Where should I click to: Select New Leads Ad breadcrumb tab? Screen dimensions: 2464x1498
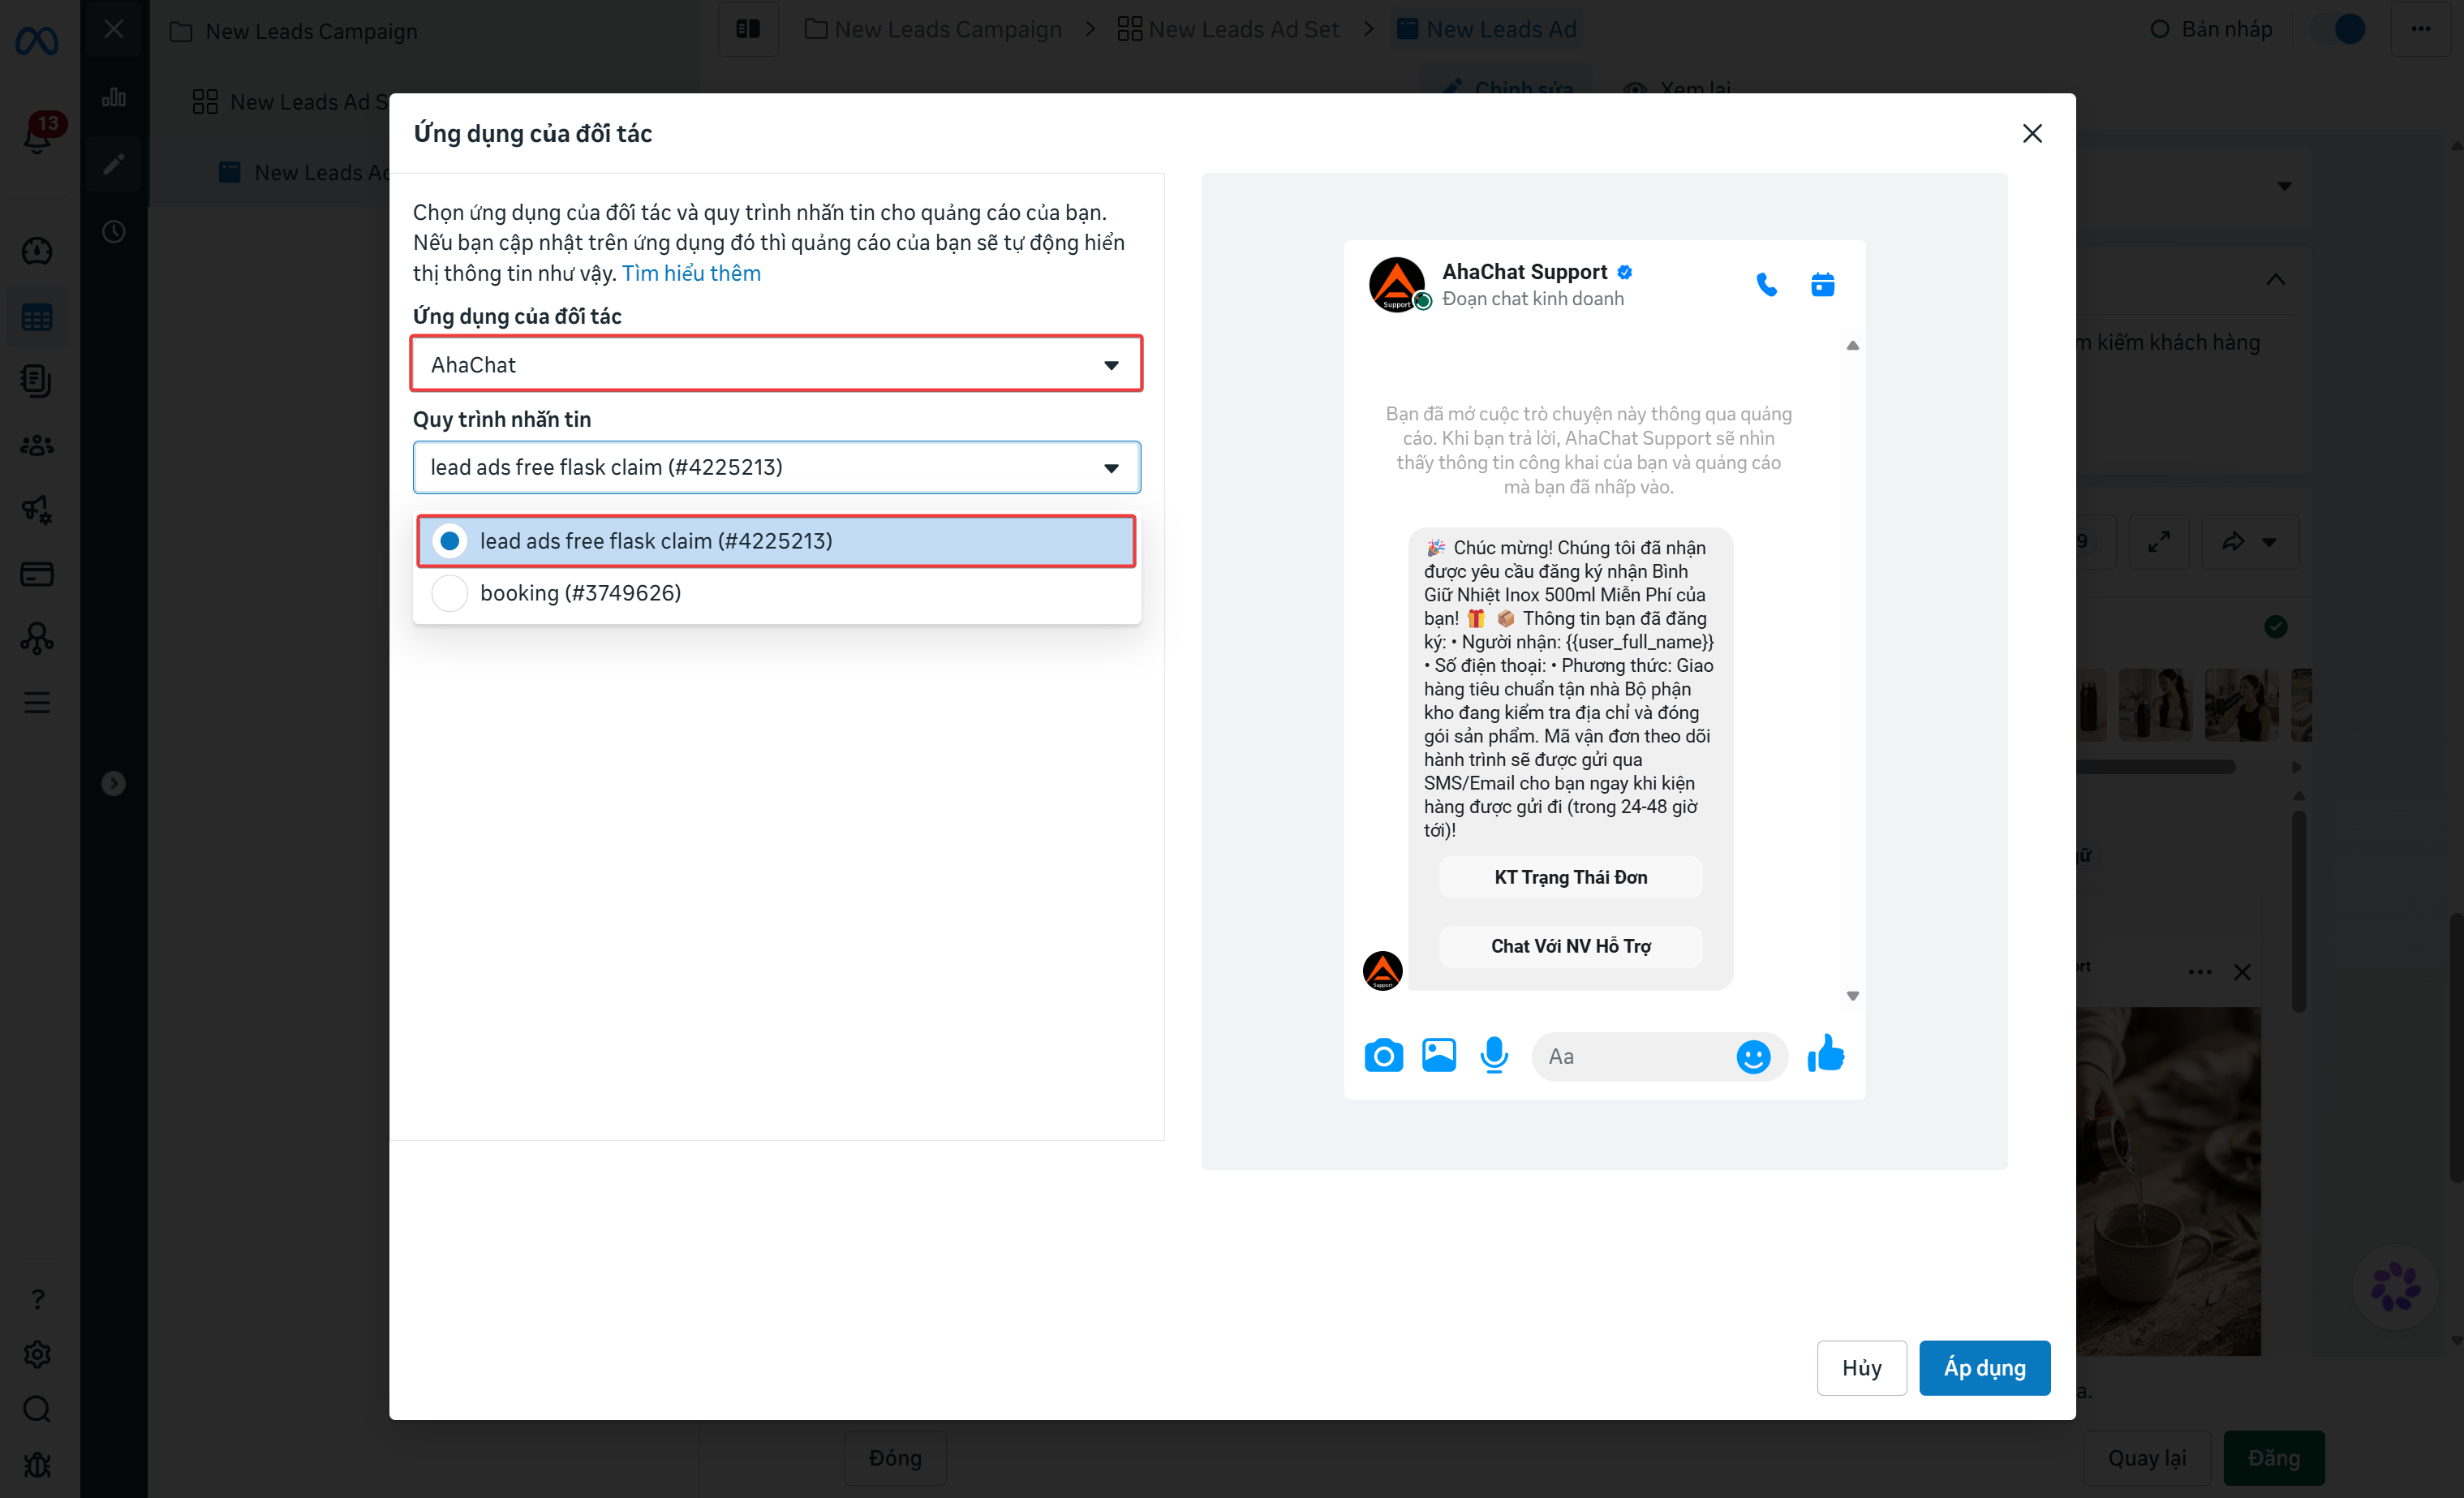click(1487, 29)
